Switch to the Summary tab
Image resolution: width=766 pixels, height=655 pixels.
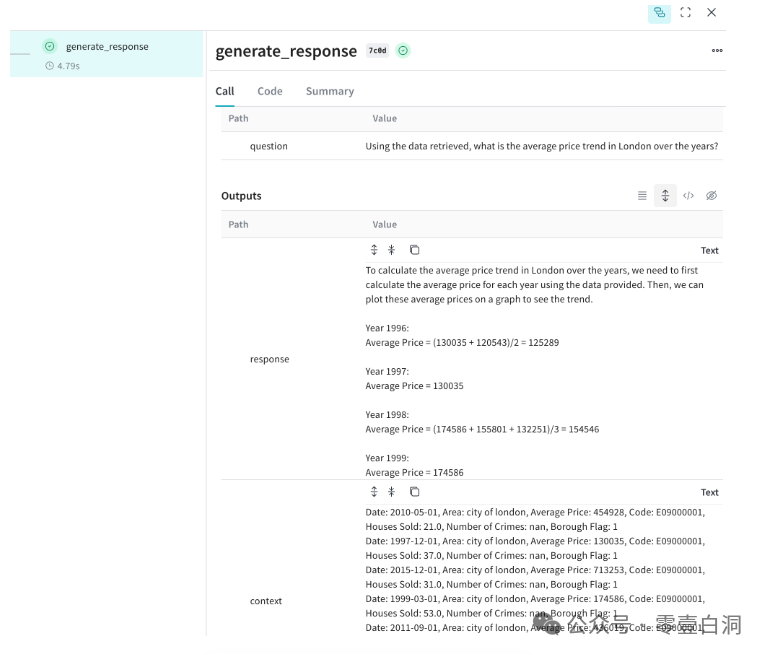pyautogui.click(x=330, y=91)
